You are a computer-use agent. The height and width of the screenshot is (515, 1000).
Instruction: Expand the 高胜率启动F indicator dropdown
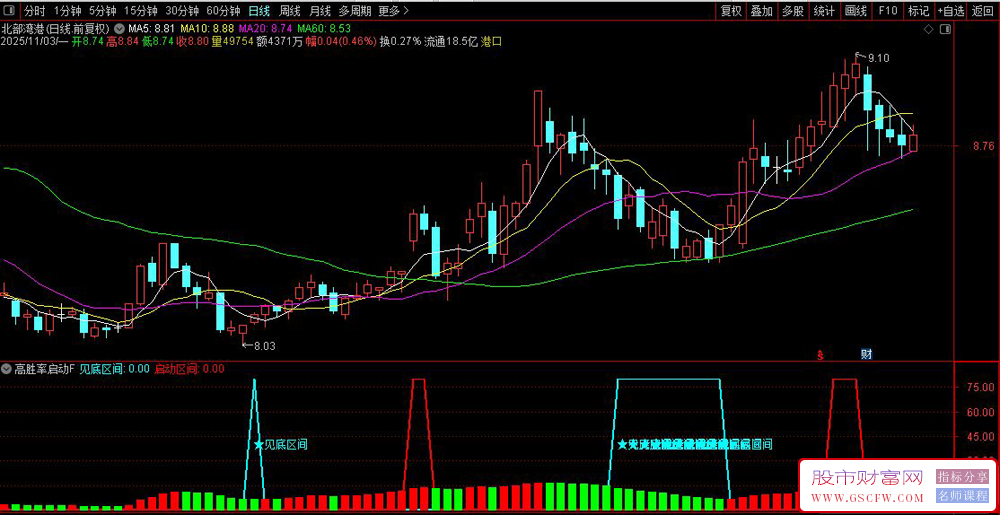(6, 368)
